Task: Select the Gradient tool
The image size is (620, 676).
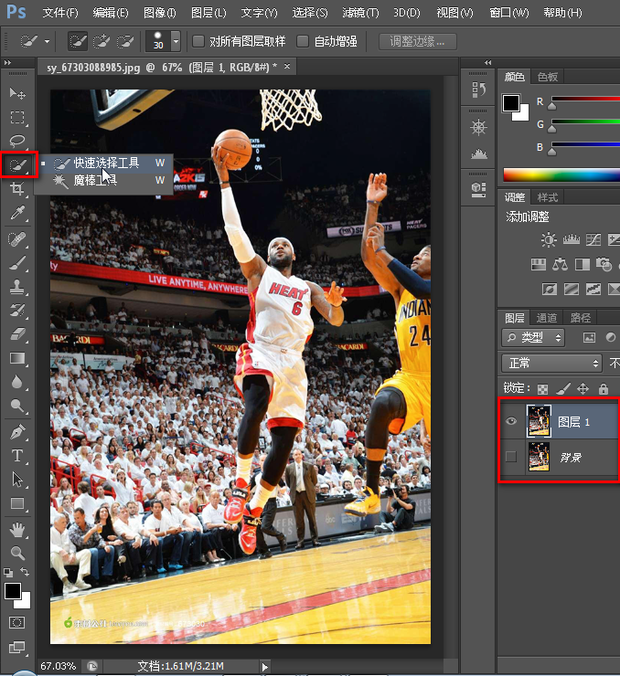Action: pyautogui.click(x=17, y=358)
